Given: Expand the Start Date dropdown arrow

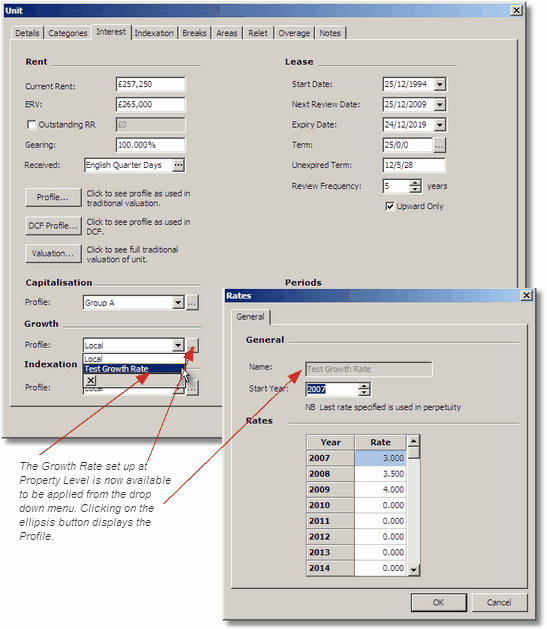Looking at the screenshot, I should click(440, 84).
